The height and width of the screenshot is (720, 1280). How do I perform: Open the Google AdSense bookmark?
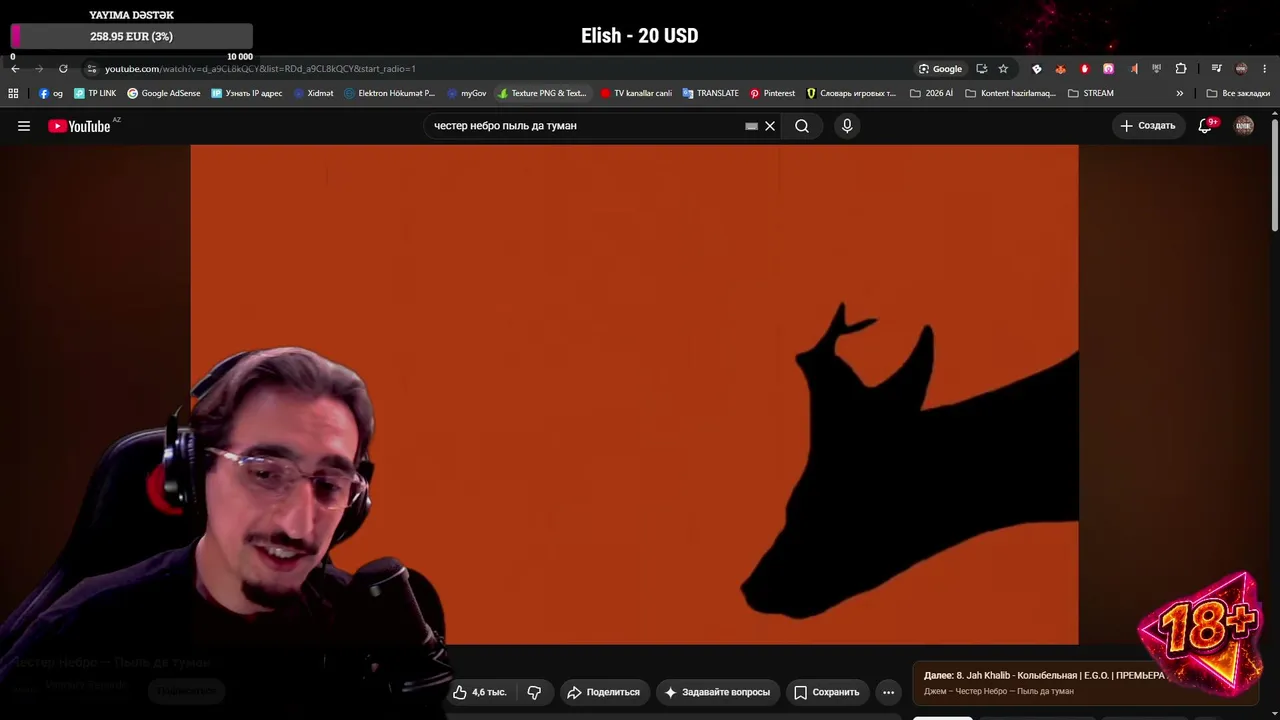(164, 93)
